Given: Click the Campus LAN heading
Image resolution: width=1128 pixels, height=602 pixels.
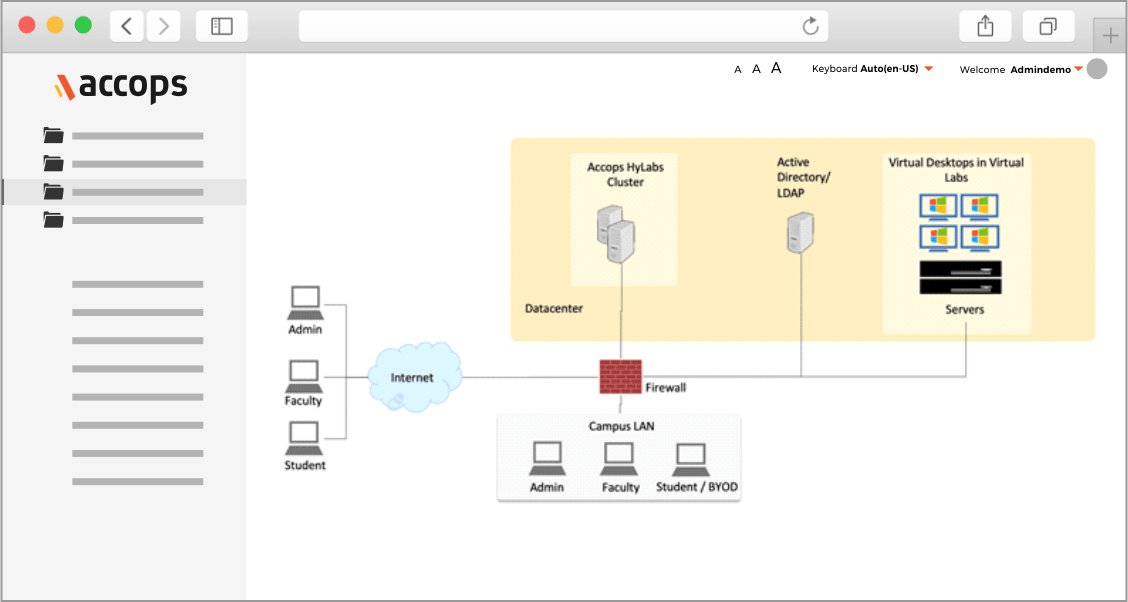Looking at the screenshot, I should tap(622, 426).
